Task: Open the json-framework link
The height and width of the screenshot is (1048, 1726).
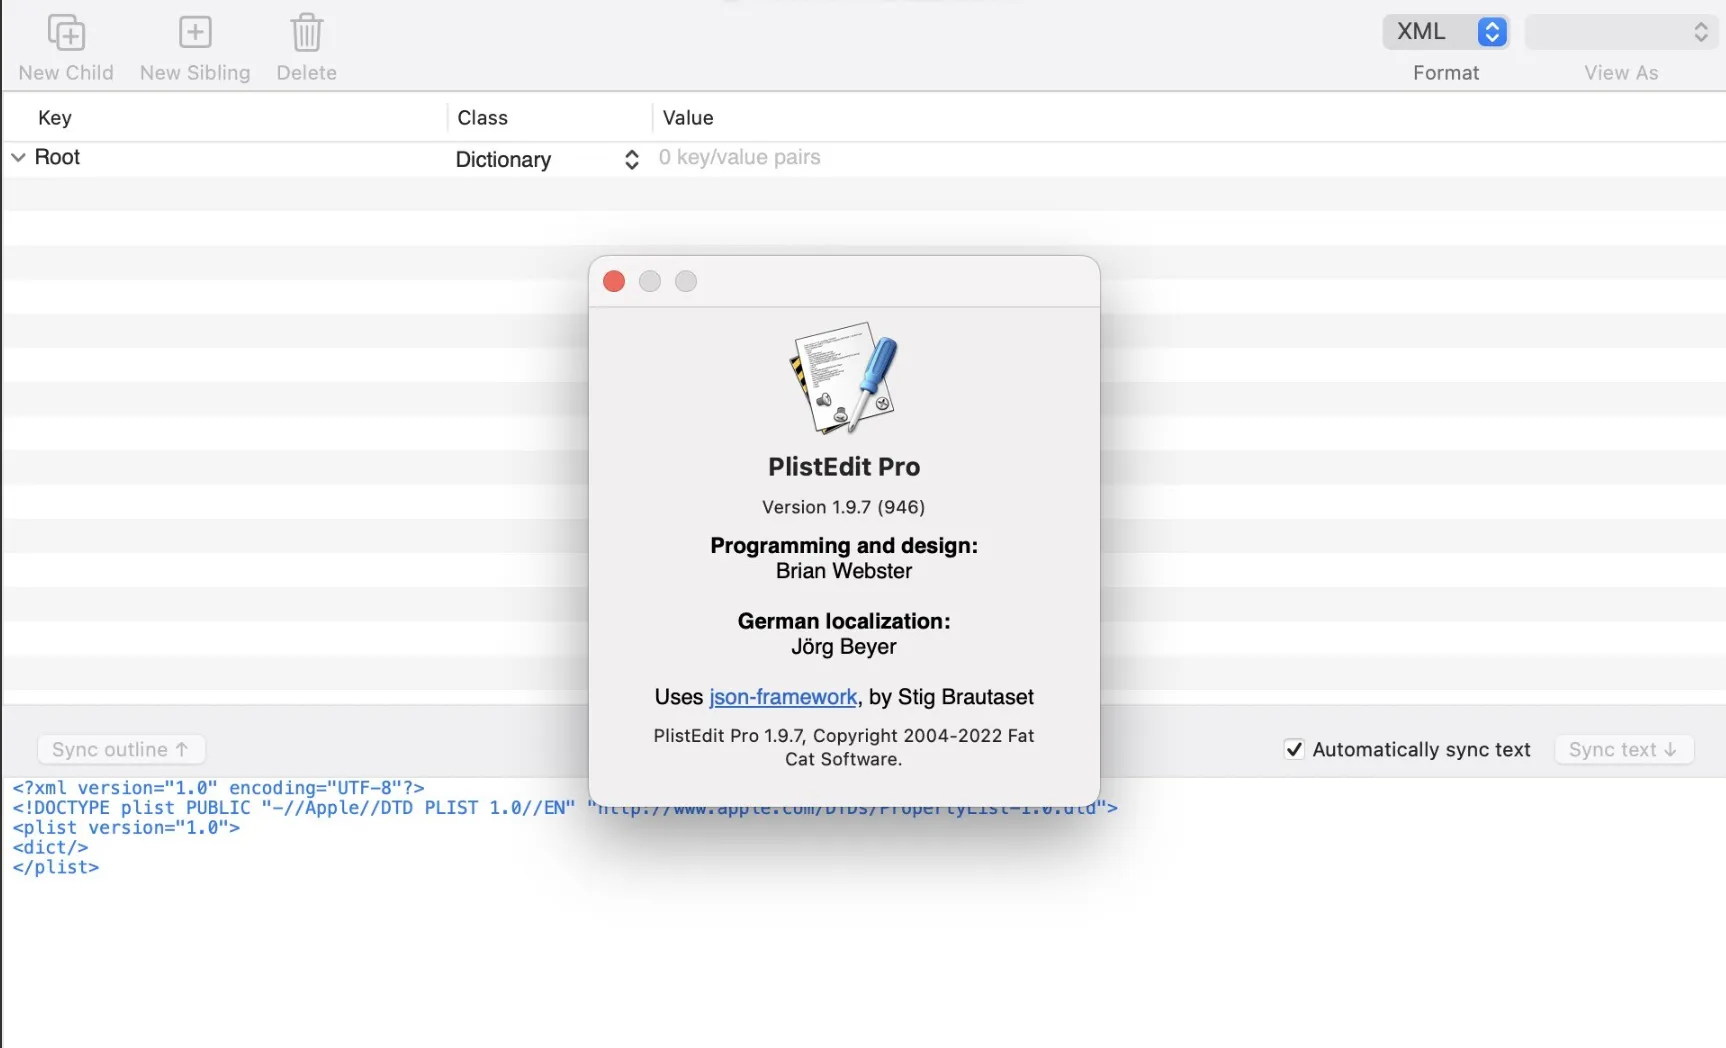Action: coord(783,697)
